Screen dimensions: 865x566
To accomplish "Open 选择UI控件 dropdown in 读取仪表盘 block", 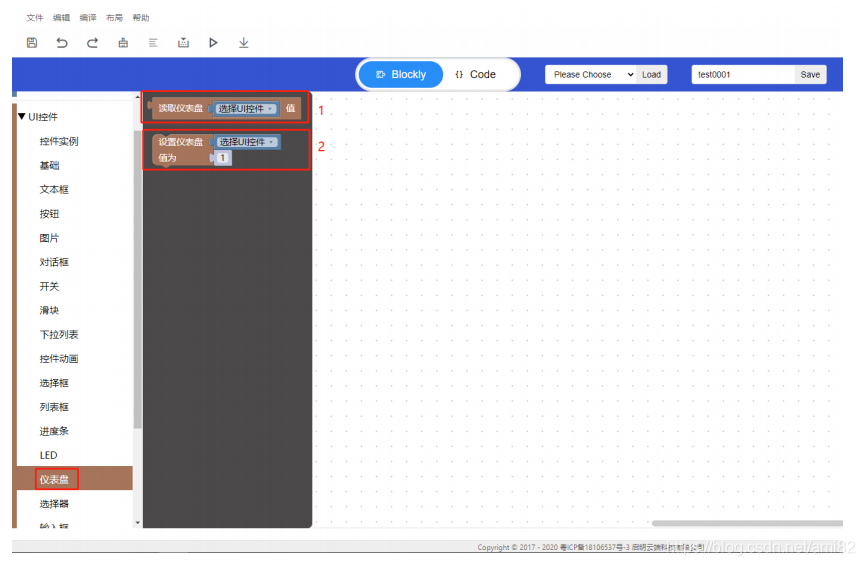I will tap(245, 109).
